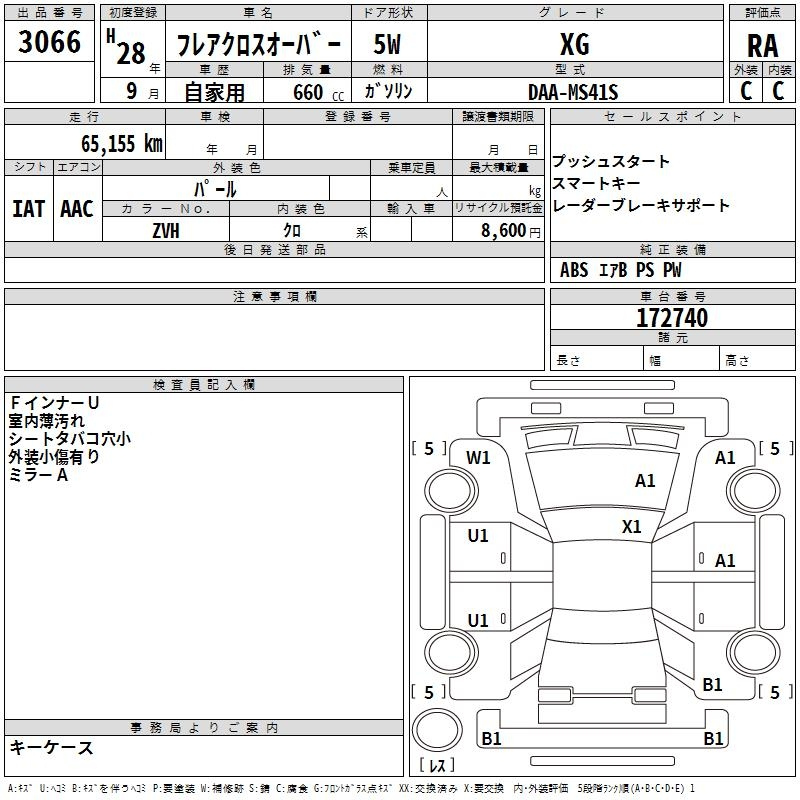The height and width of the screenshot is (800, 800).
Task: Select the 登録番号 header
Action: coord(358,116)
